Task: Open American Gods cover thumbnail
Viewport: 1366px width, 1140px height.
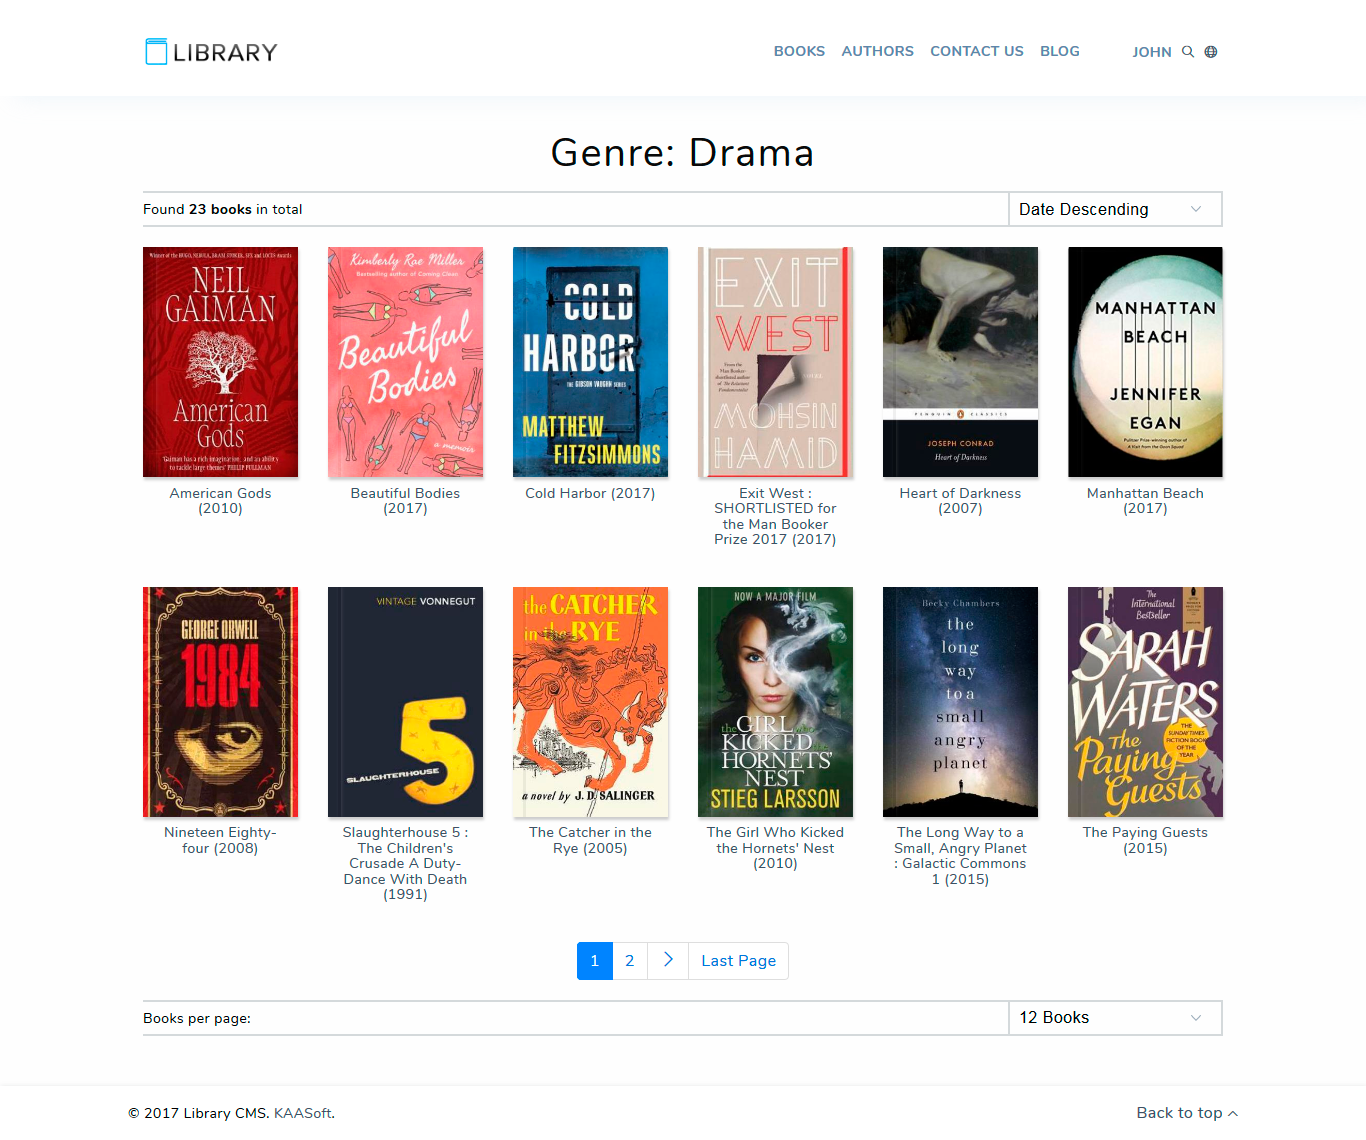Action: pyautogui.click(x=220, y=362)
